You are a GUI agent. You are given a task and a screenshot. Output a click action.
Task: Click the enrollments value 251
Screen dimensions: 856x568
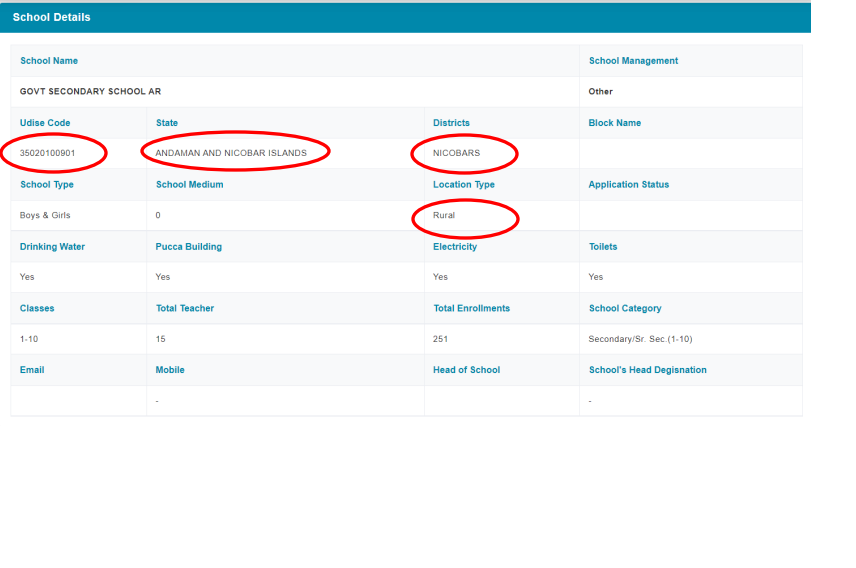[440, 339]
